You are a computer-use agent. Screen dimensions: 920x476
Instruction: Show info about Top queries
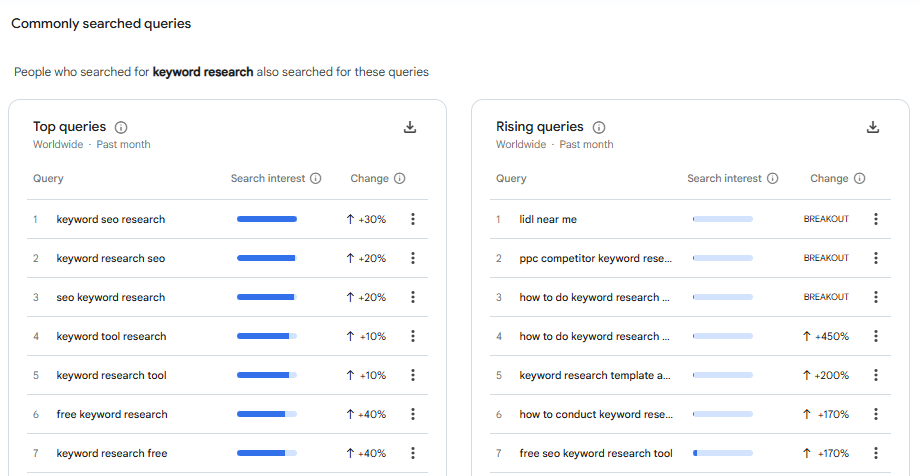click(121, 127)
